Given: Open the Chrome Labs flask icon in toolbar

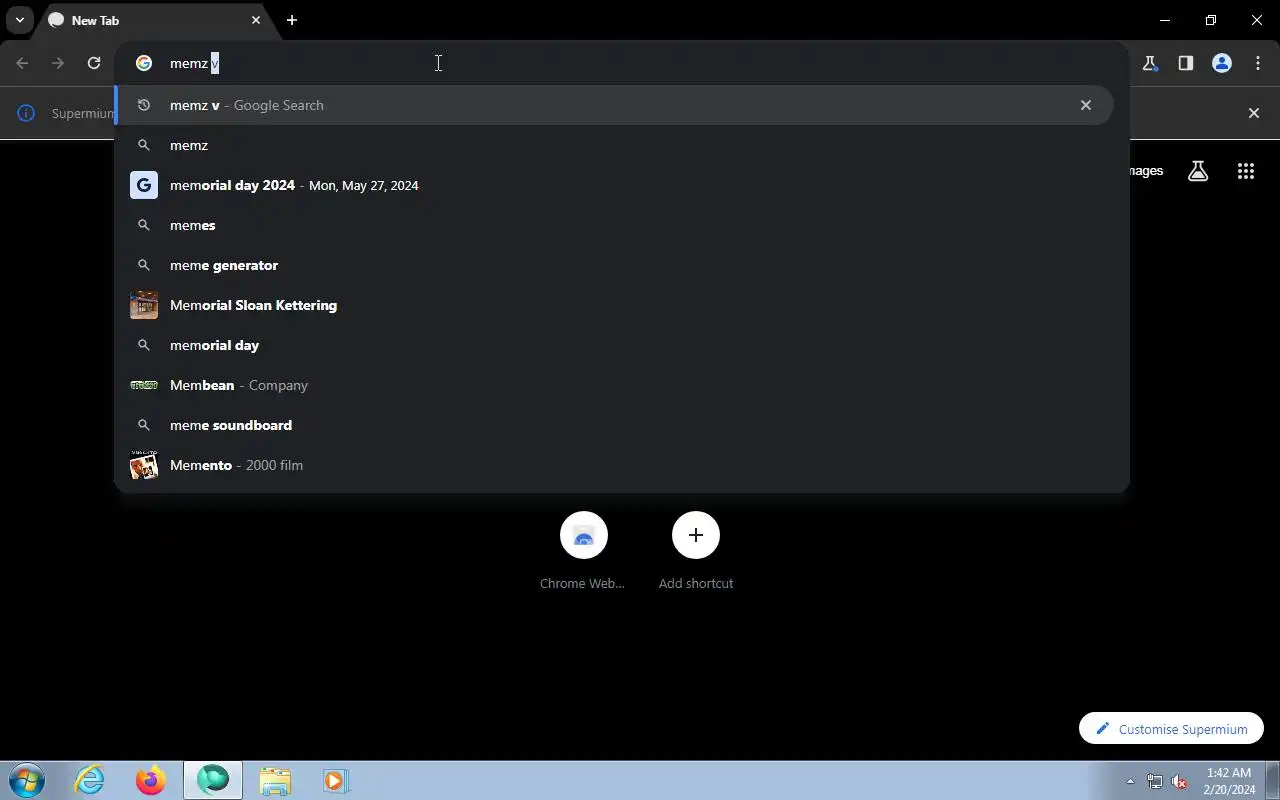Looking at the screenshot, I should click(x=1150, y=63).
